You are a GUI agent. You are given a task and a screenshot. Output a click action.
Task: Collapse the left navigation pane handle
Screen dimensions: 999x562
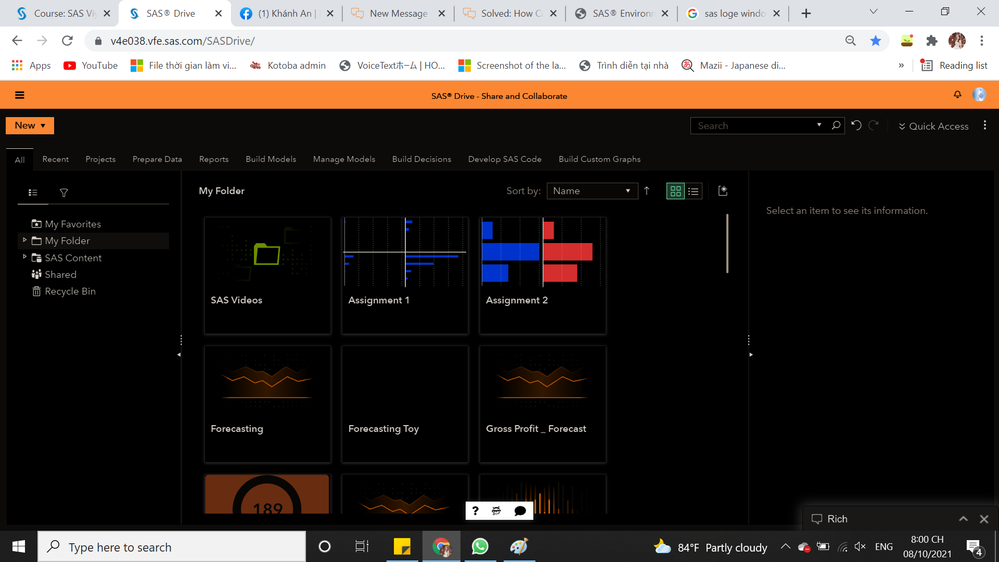coord(179,354)
